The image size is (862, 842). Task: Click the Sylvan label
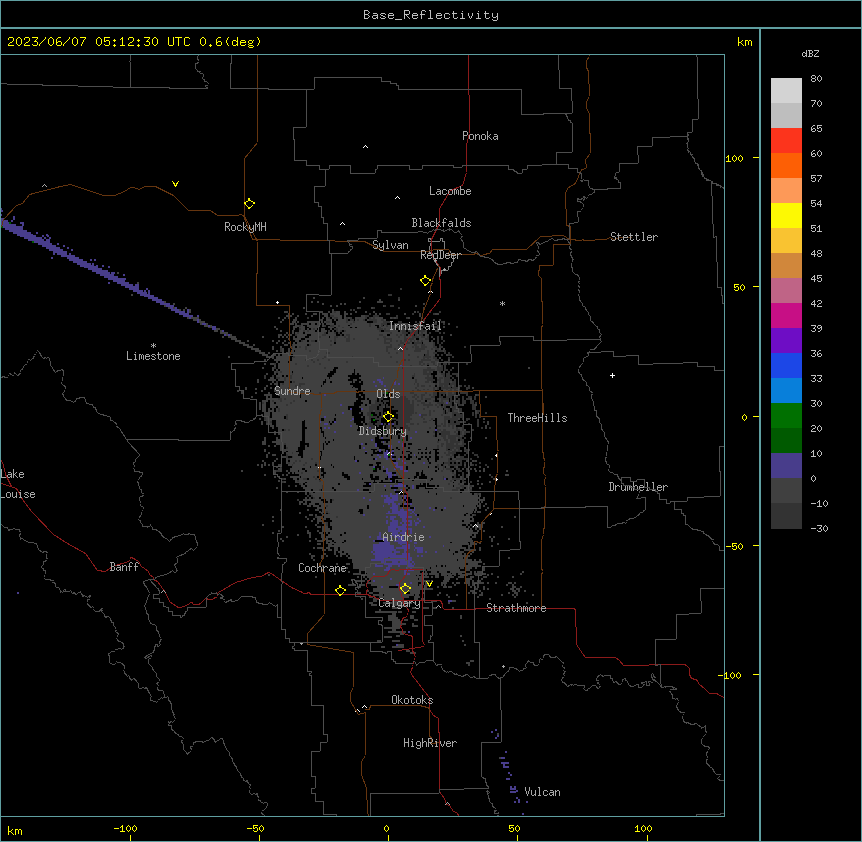coord(390,245)
